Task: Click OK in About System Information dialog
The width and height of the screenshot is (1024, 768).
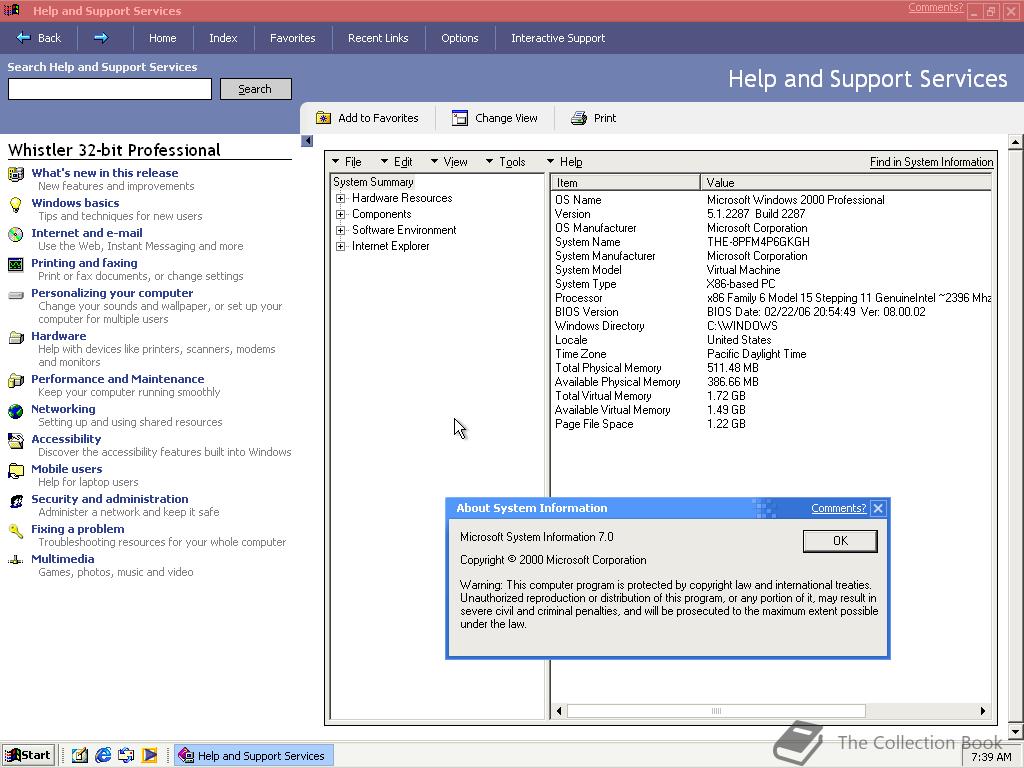Action: pyautogui.click(x=840, y=541)
